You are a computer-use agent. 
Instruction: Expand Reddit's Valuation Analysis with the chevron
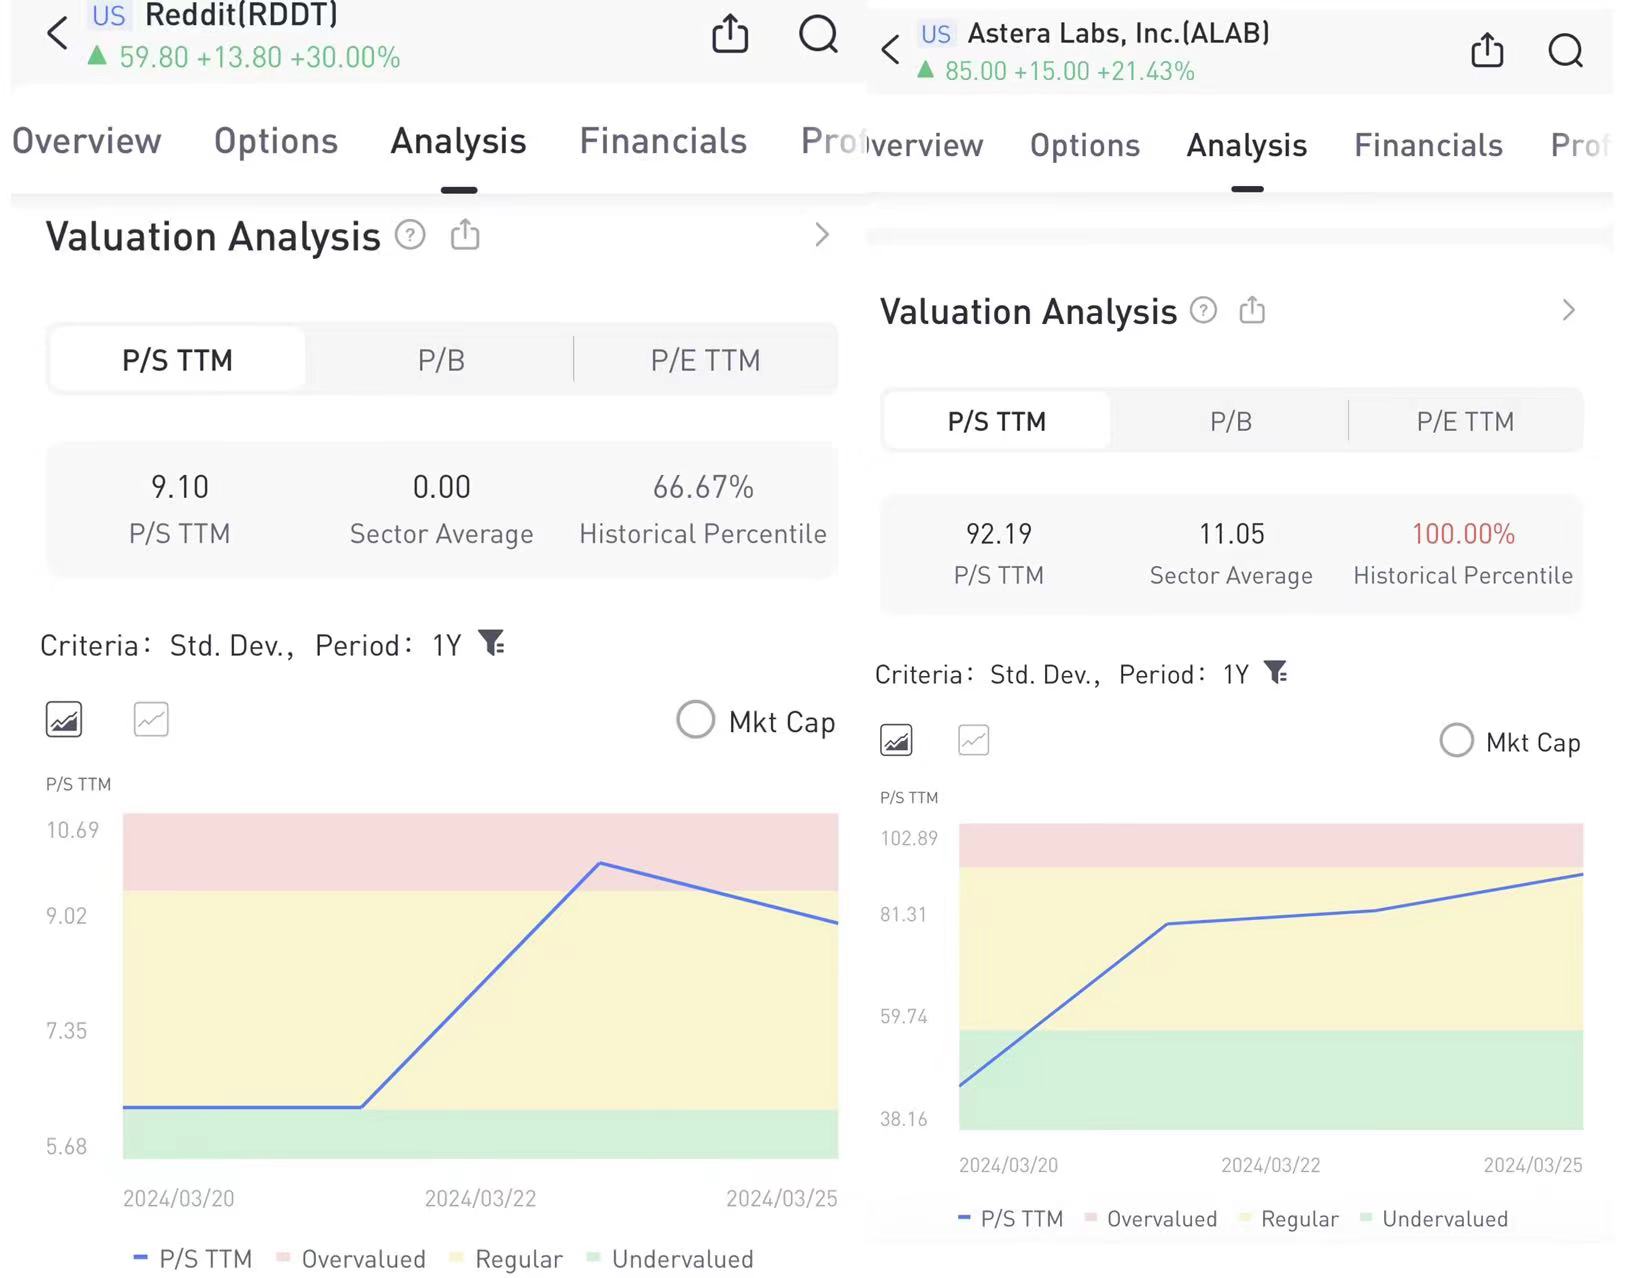[x=822, y=235]
